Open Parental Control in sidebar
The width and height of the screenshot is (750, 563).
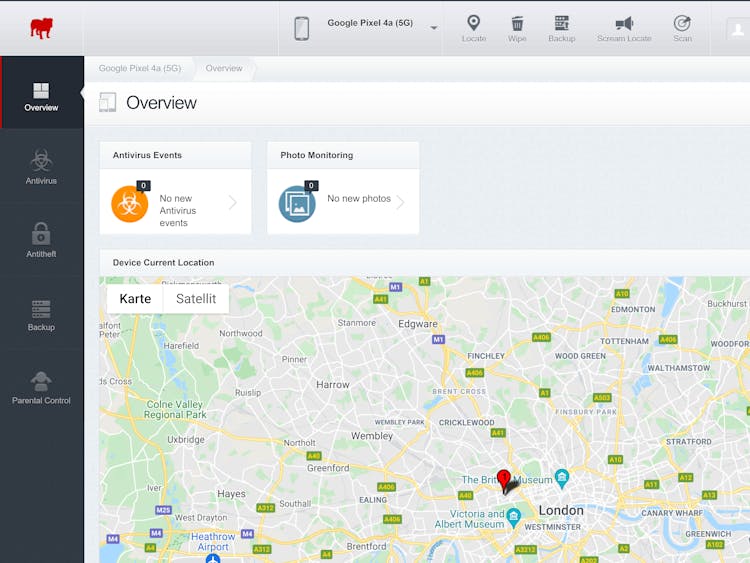tap(42, 387)
